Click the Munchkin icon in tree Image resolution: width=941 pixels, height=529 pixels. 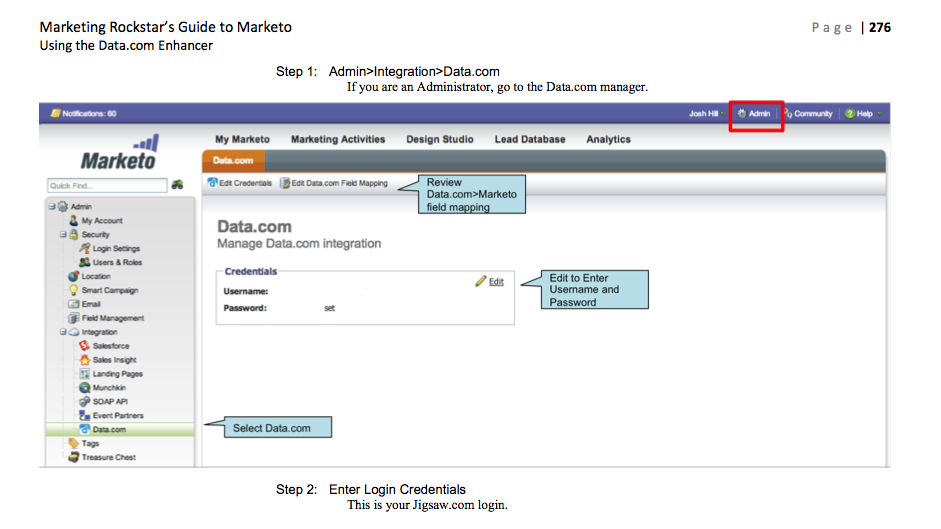pyautogui.click(x=85, y=387)
